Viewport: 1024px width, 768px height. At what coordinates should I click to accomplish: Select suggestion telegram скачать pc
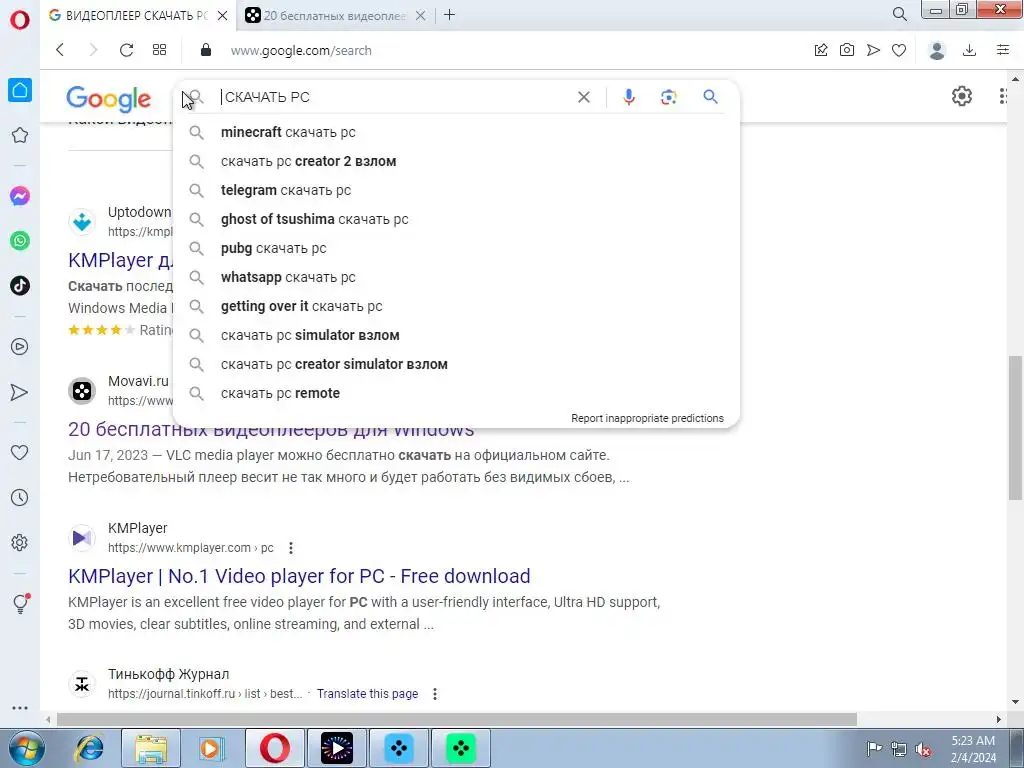tap(456, 190)
